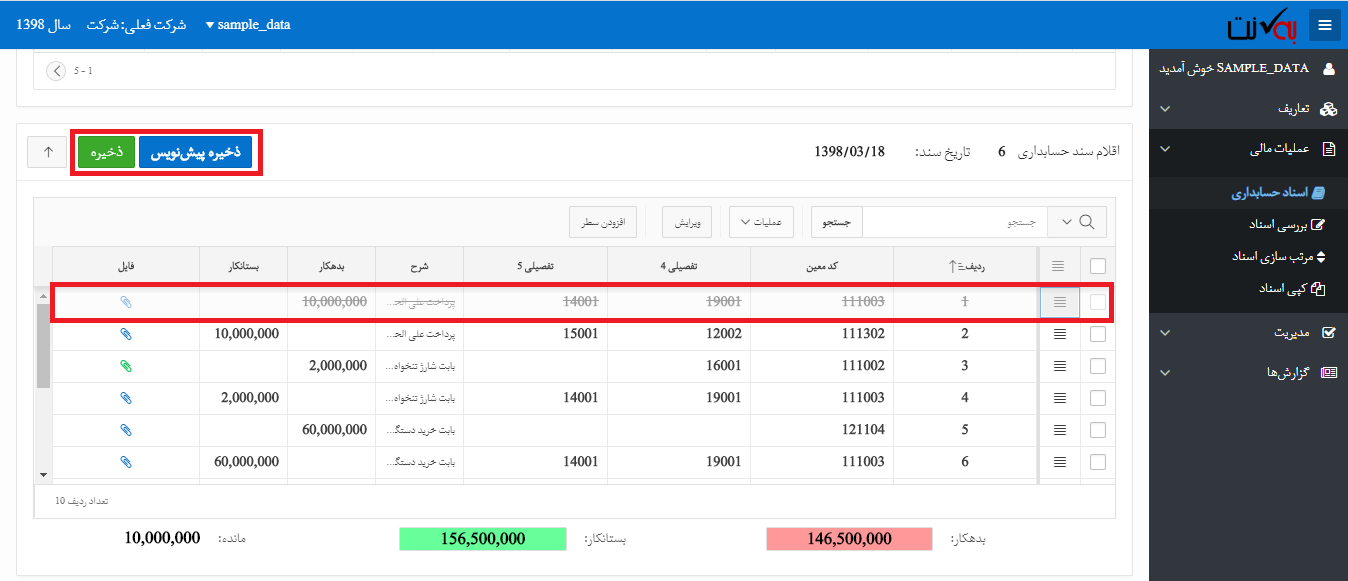Click the فایل column header

coord(126,266)
